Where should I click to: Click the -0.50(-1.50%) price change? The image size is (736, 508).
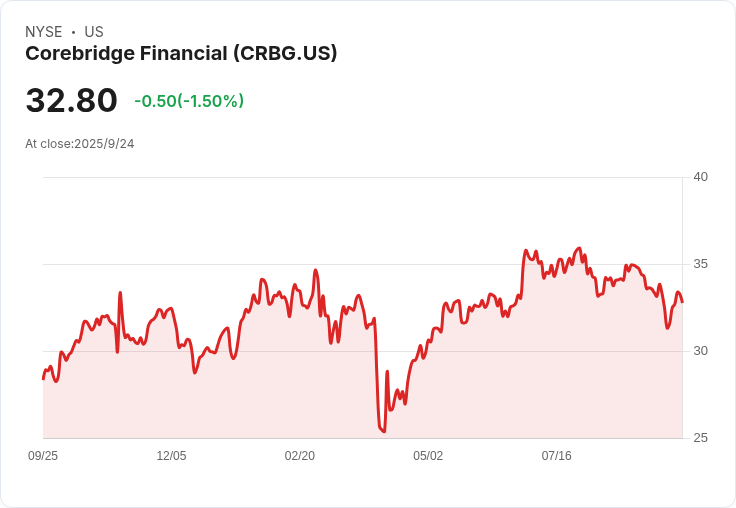(x=189, y=101)
